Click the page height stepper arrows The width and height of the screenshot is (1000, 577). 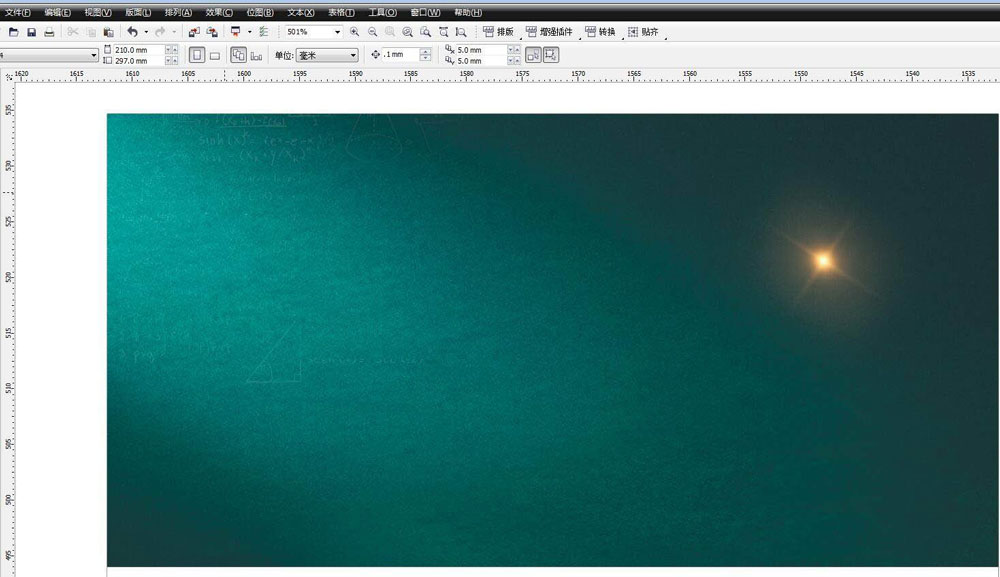(x=172, y=61)
